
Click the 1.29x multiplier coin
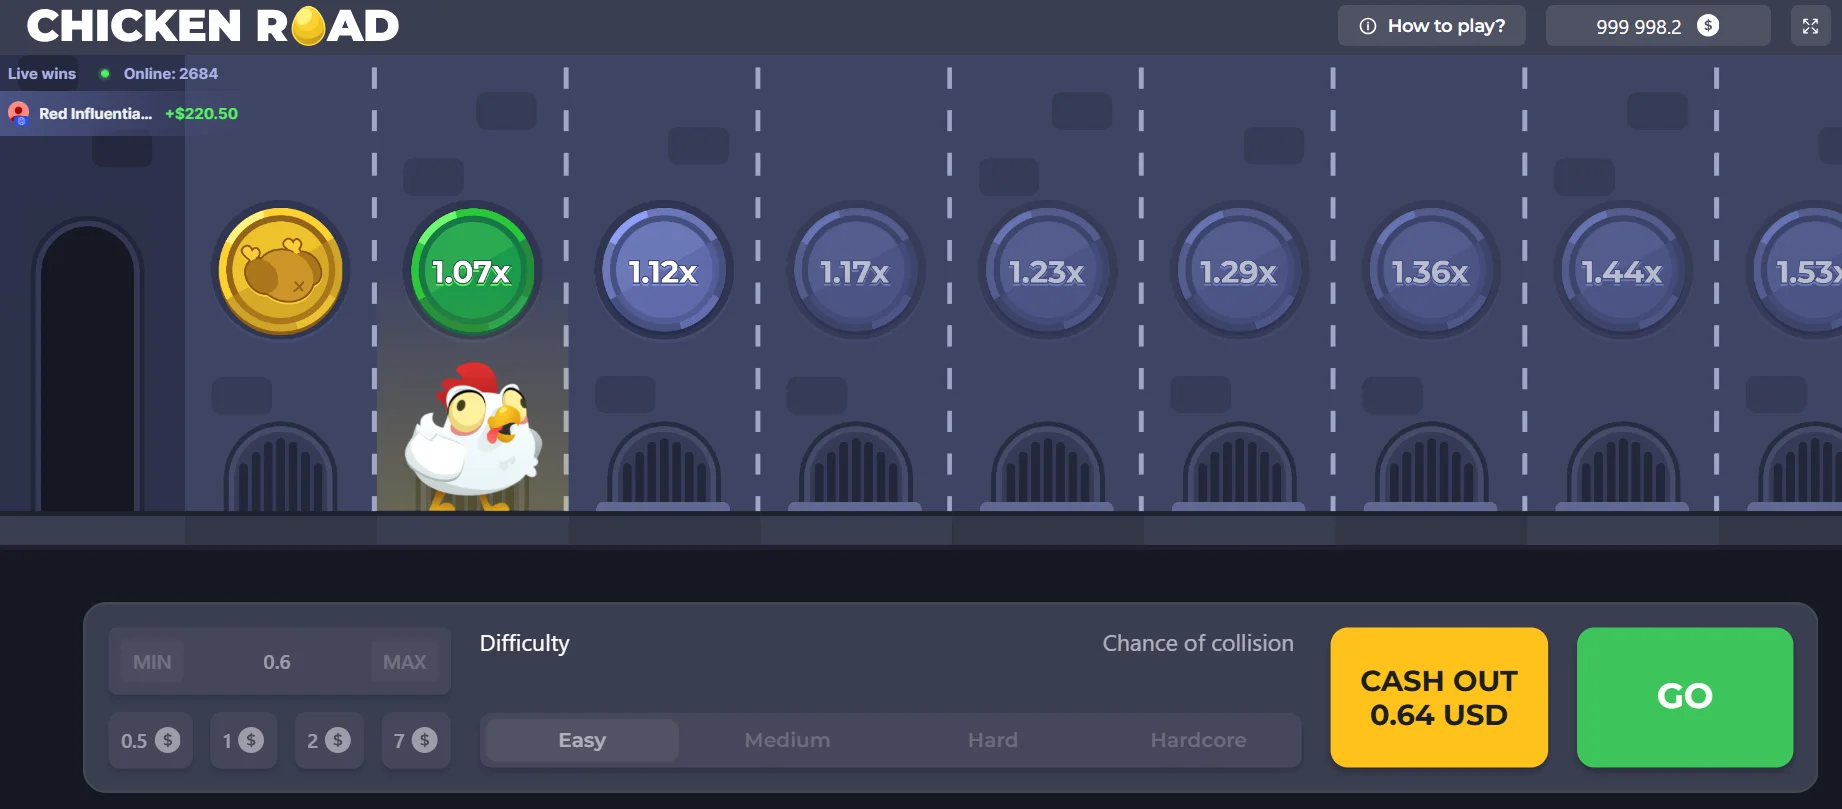pos(1240,271)
